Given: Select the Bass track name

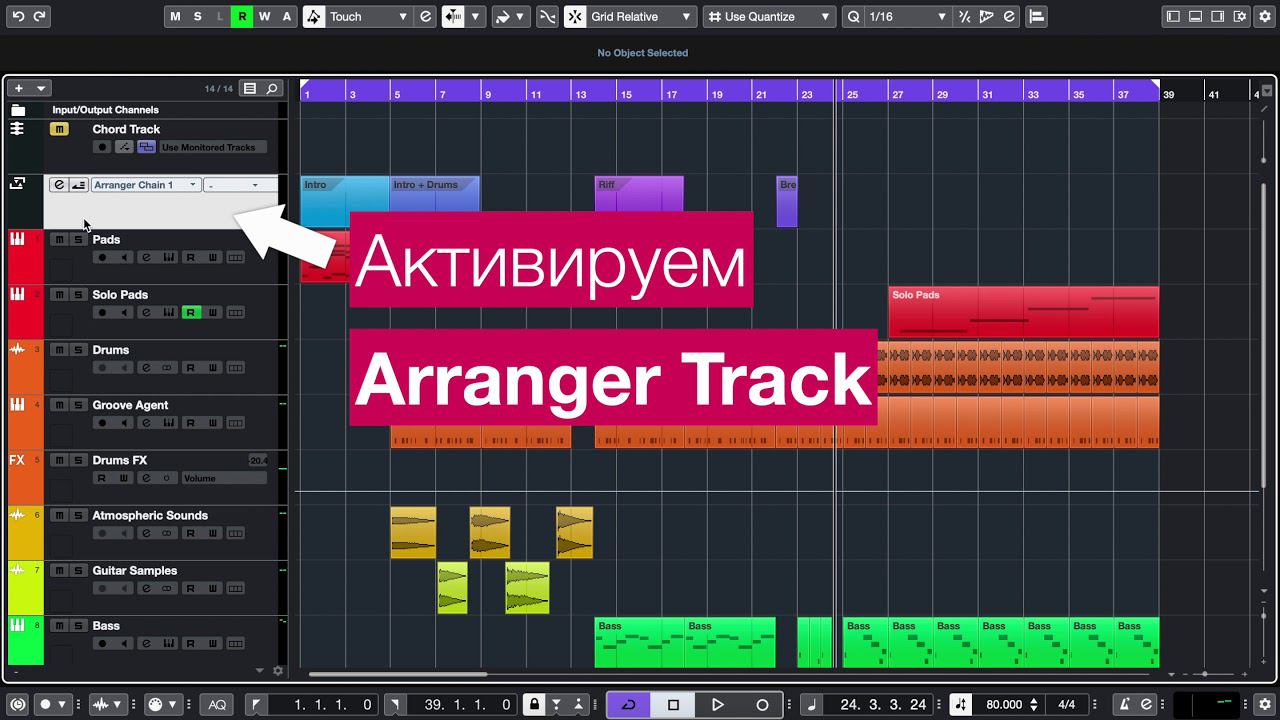Looking at the screenshot, I should (106, 626).
